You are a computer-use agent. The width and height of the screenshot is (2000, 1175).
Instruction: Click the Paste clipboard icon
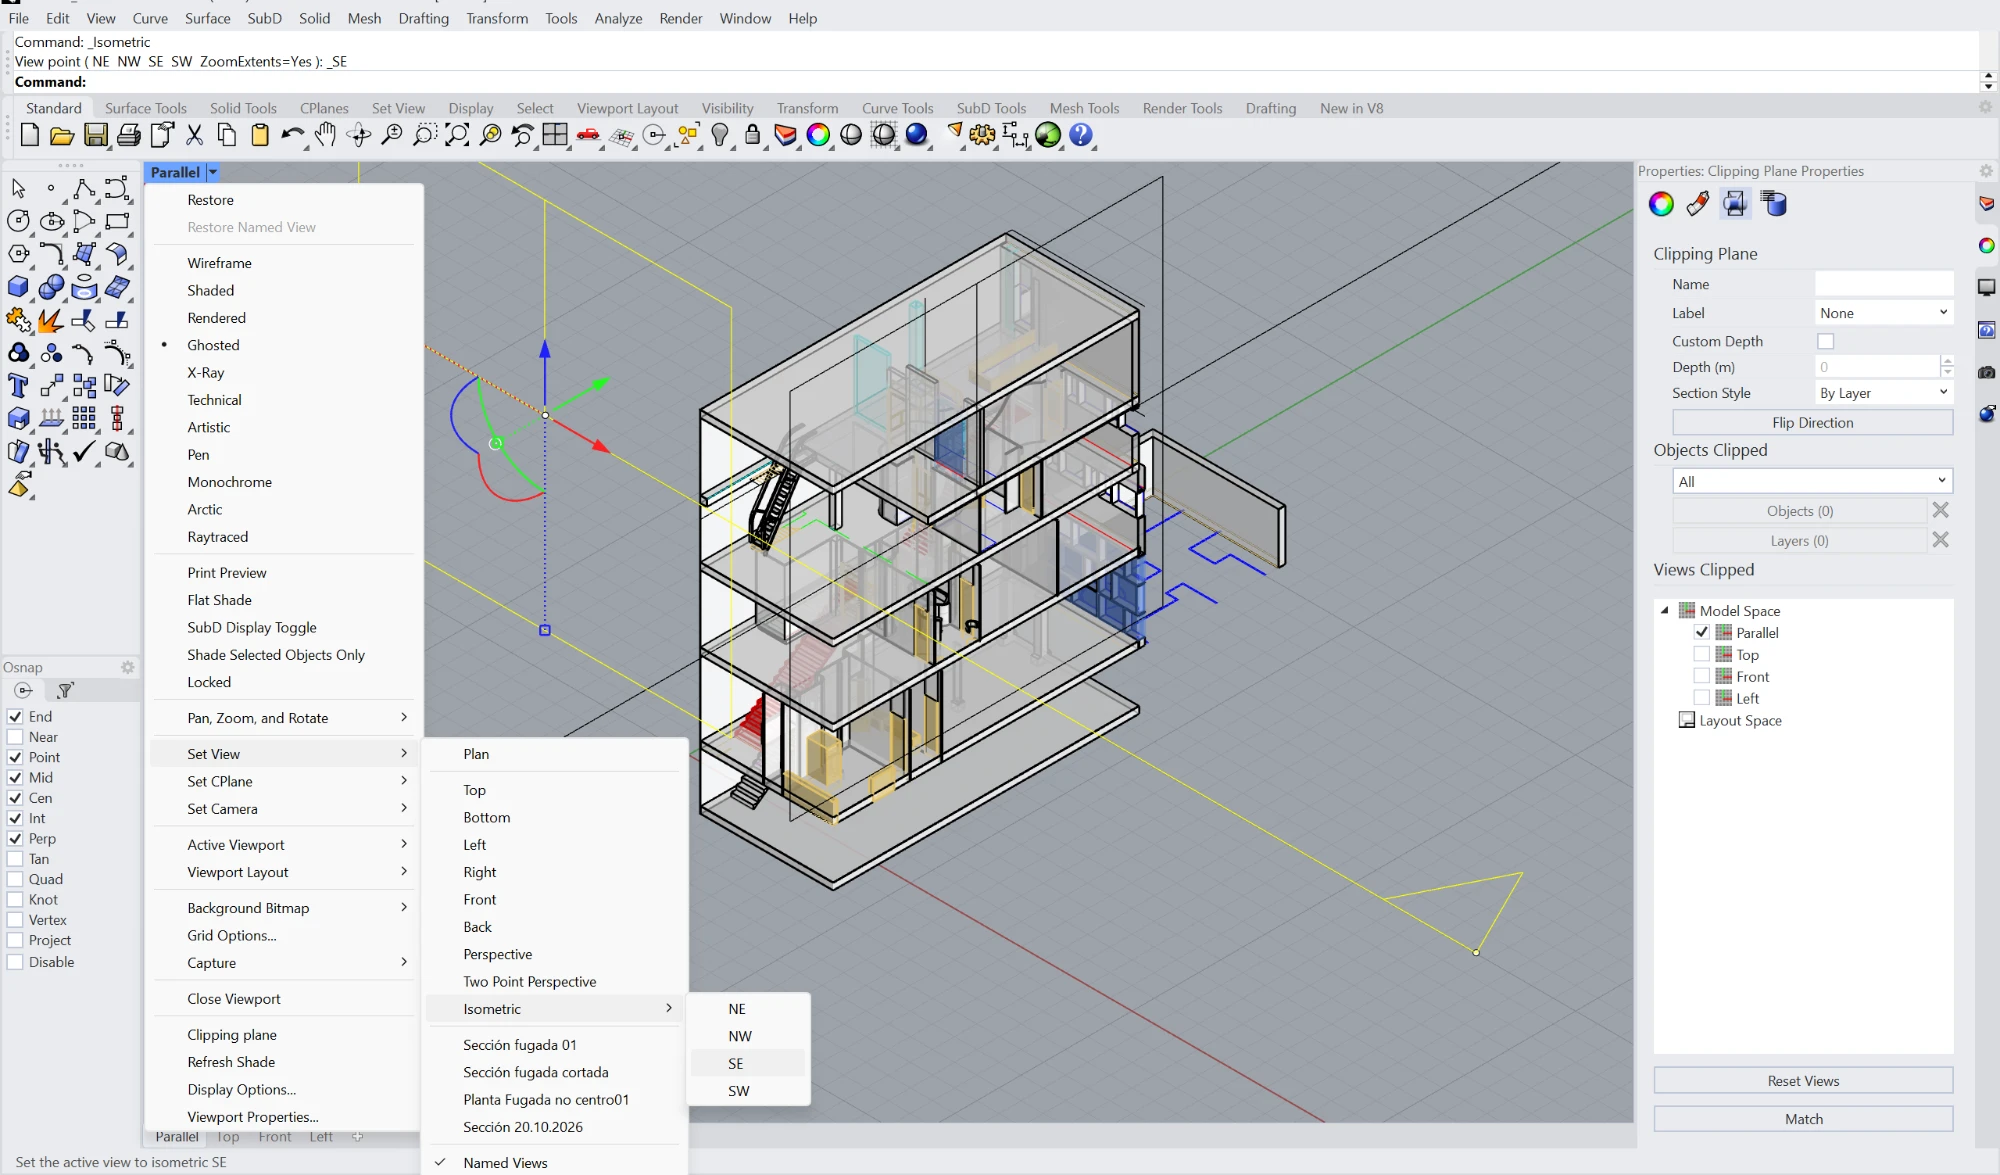pos(260,135)
